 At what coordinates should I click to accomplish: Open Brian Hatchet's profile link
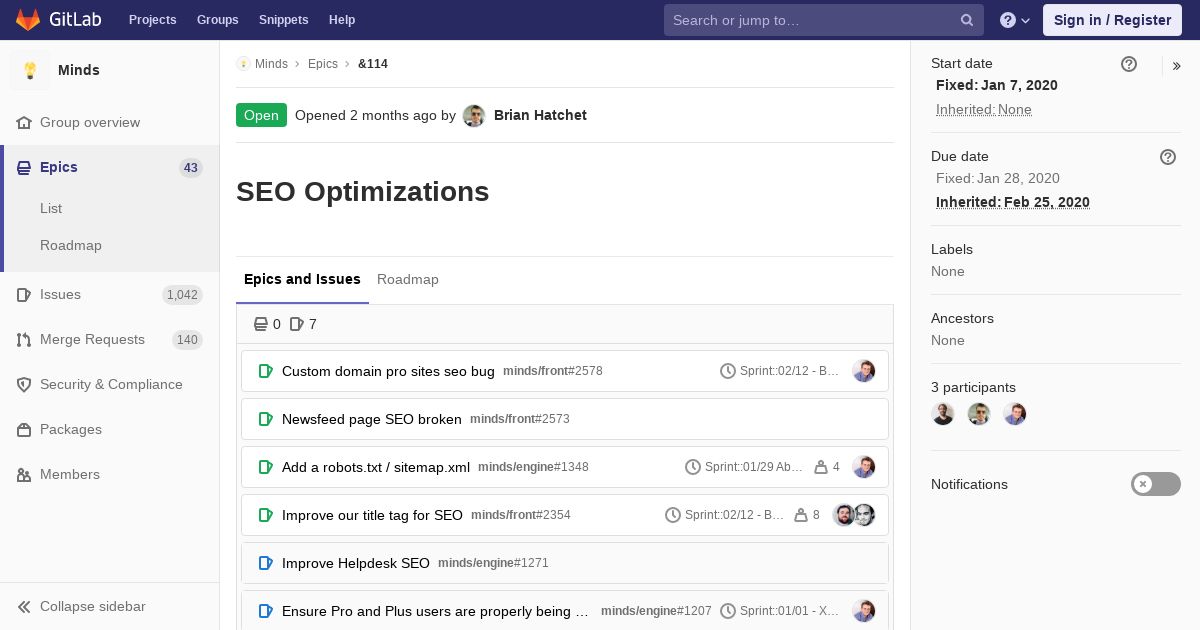(x=540, y=115)
